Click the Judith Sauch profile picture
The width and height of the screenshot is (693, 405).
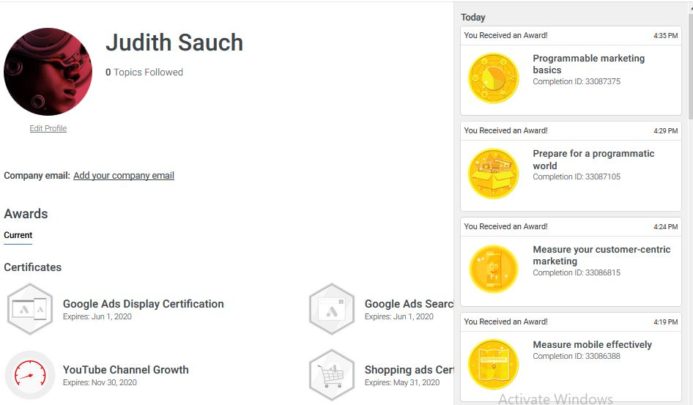48,71
